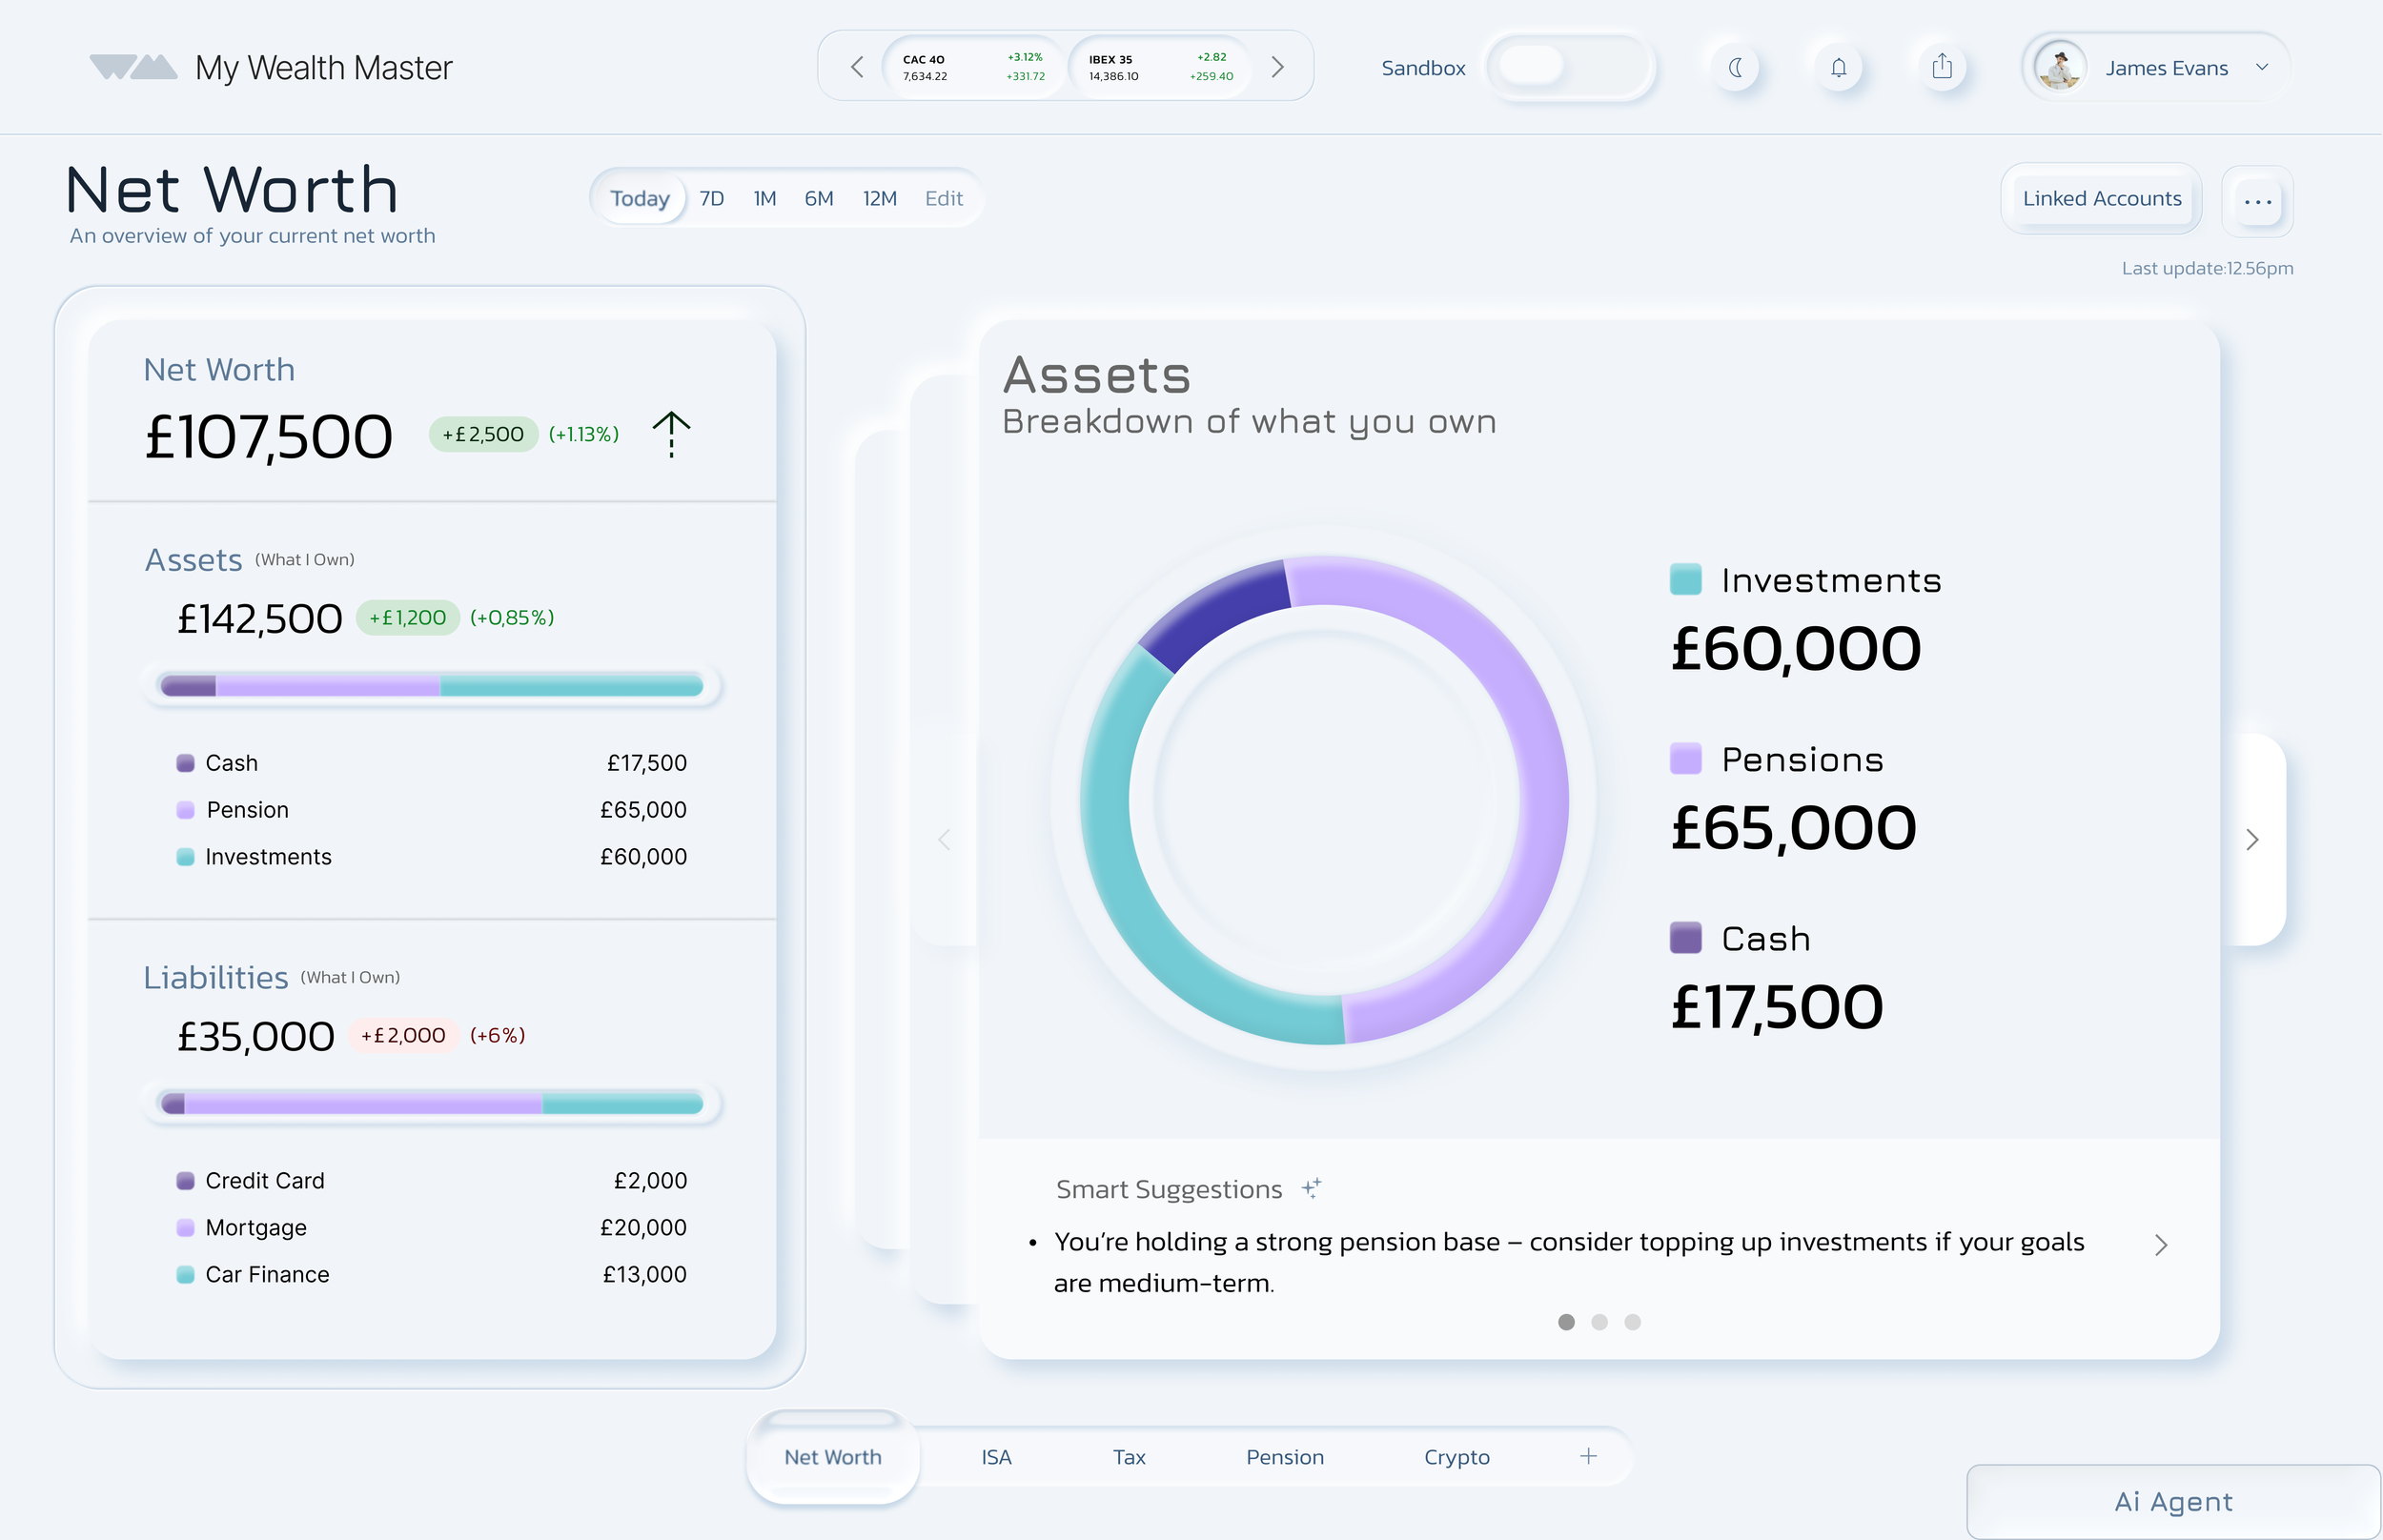Select the 7D time range option
Image resolution: width=2383 pixels, height=1540 pixels.
pos(711,198)
